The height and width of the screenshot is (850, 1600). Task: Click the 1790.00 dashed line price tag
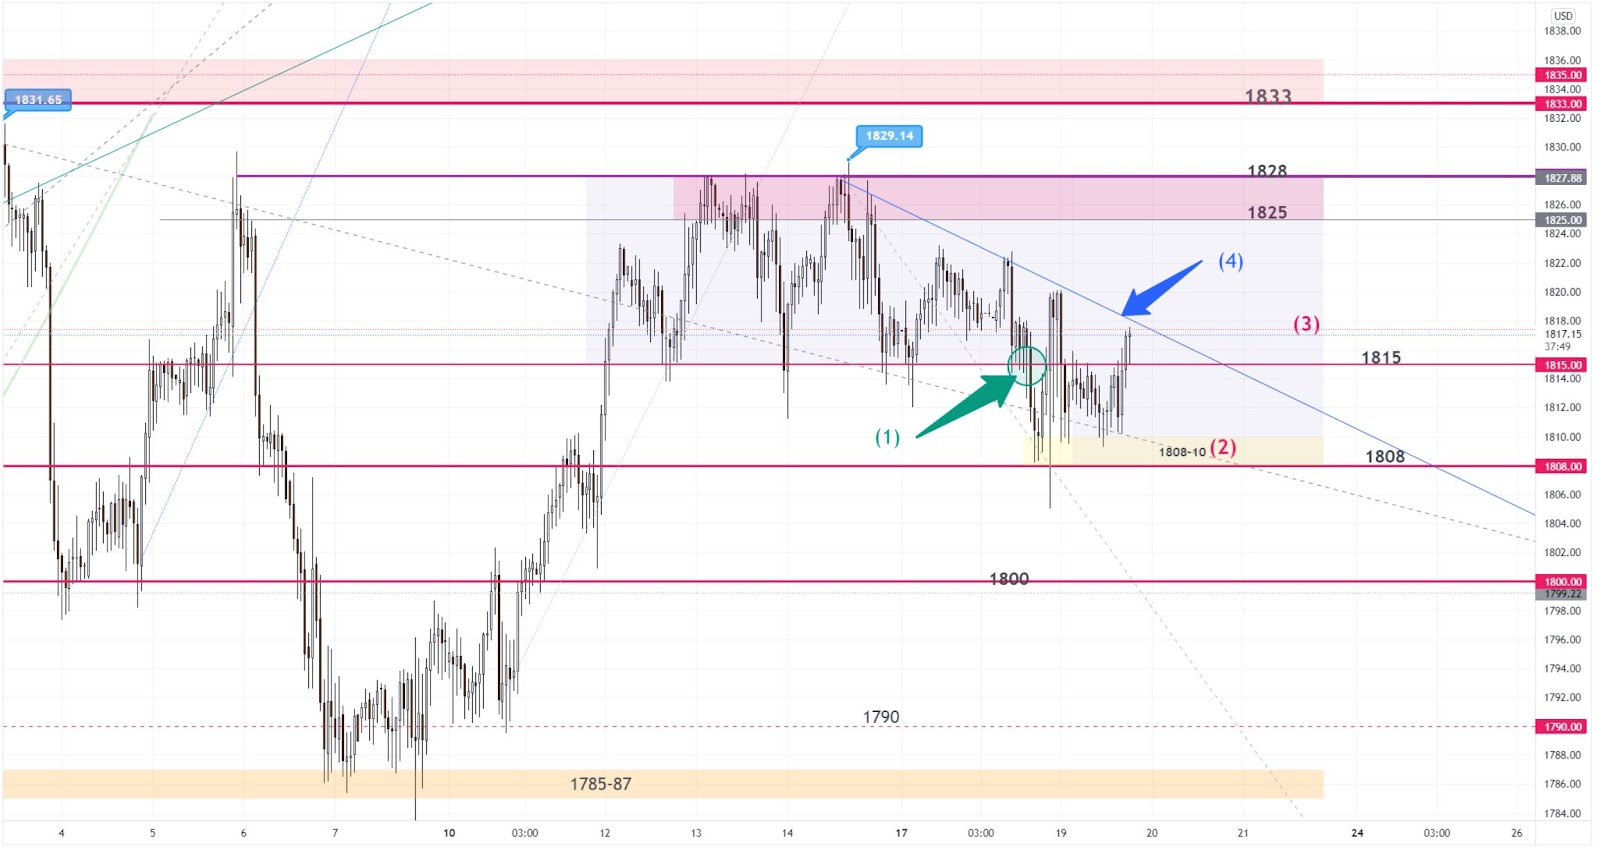click(x=1562, y=727)
